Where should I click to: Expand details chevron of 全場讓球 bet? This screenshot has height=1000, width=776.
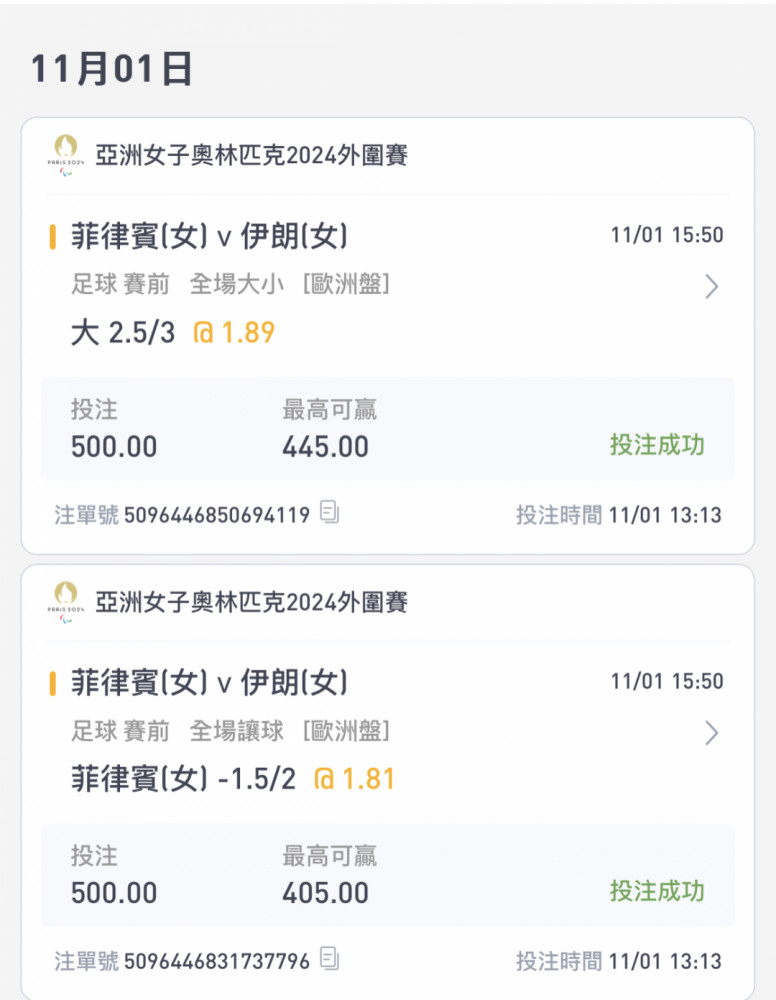coord(712,733)
